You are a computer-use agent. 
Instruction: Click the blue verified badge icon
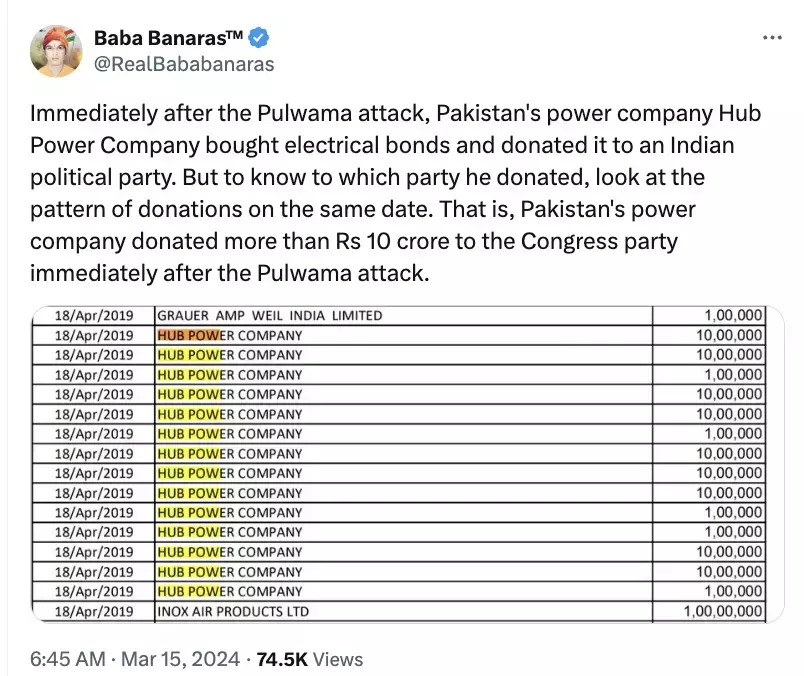tap(259, 39)
